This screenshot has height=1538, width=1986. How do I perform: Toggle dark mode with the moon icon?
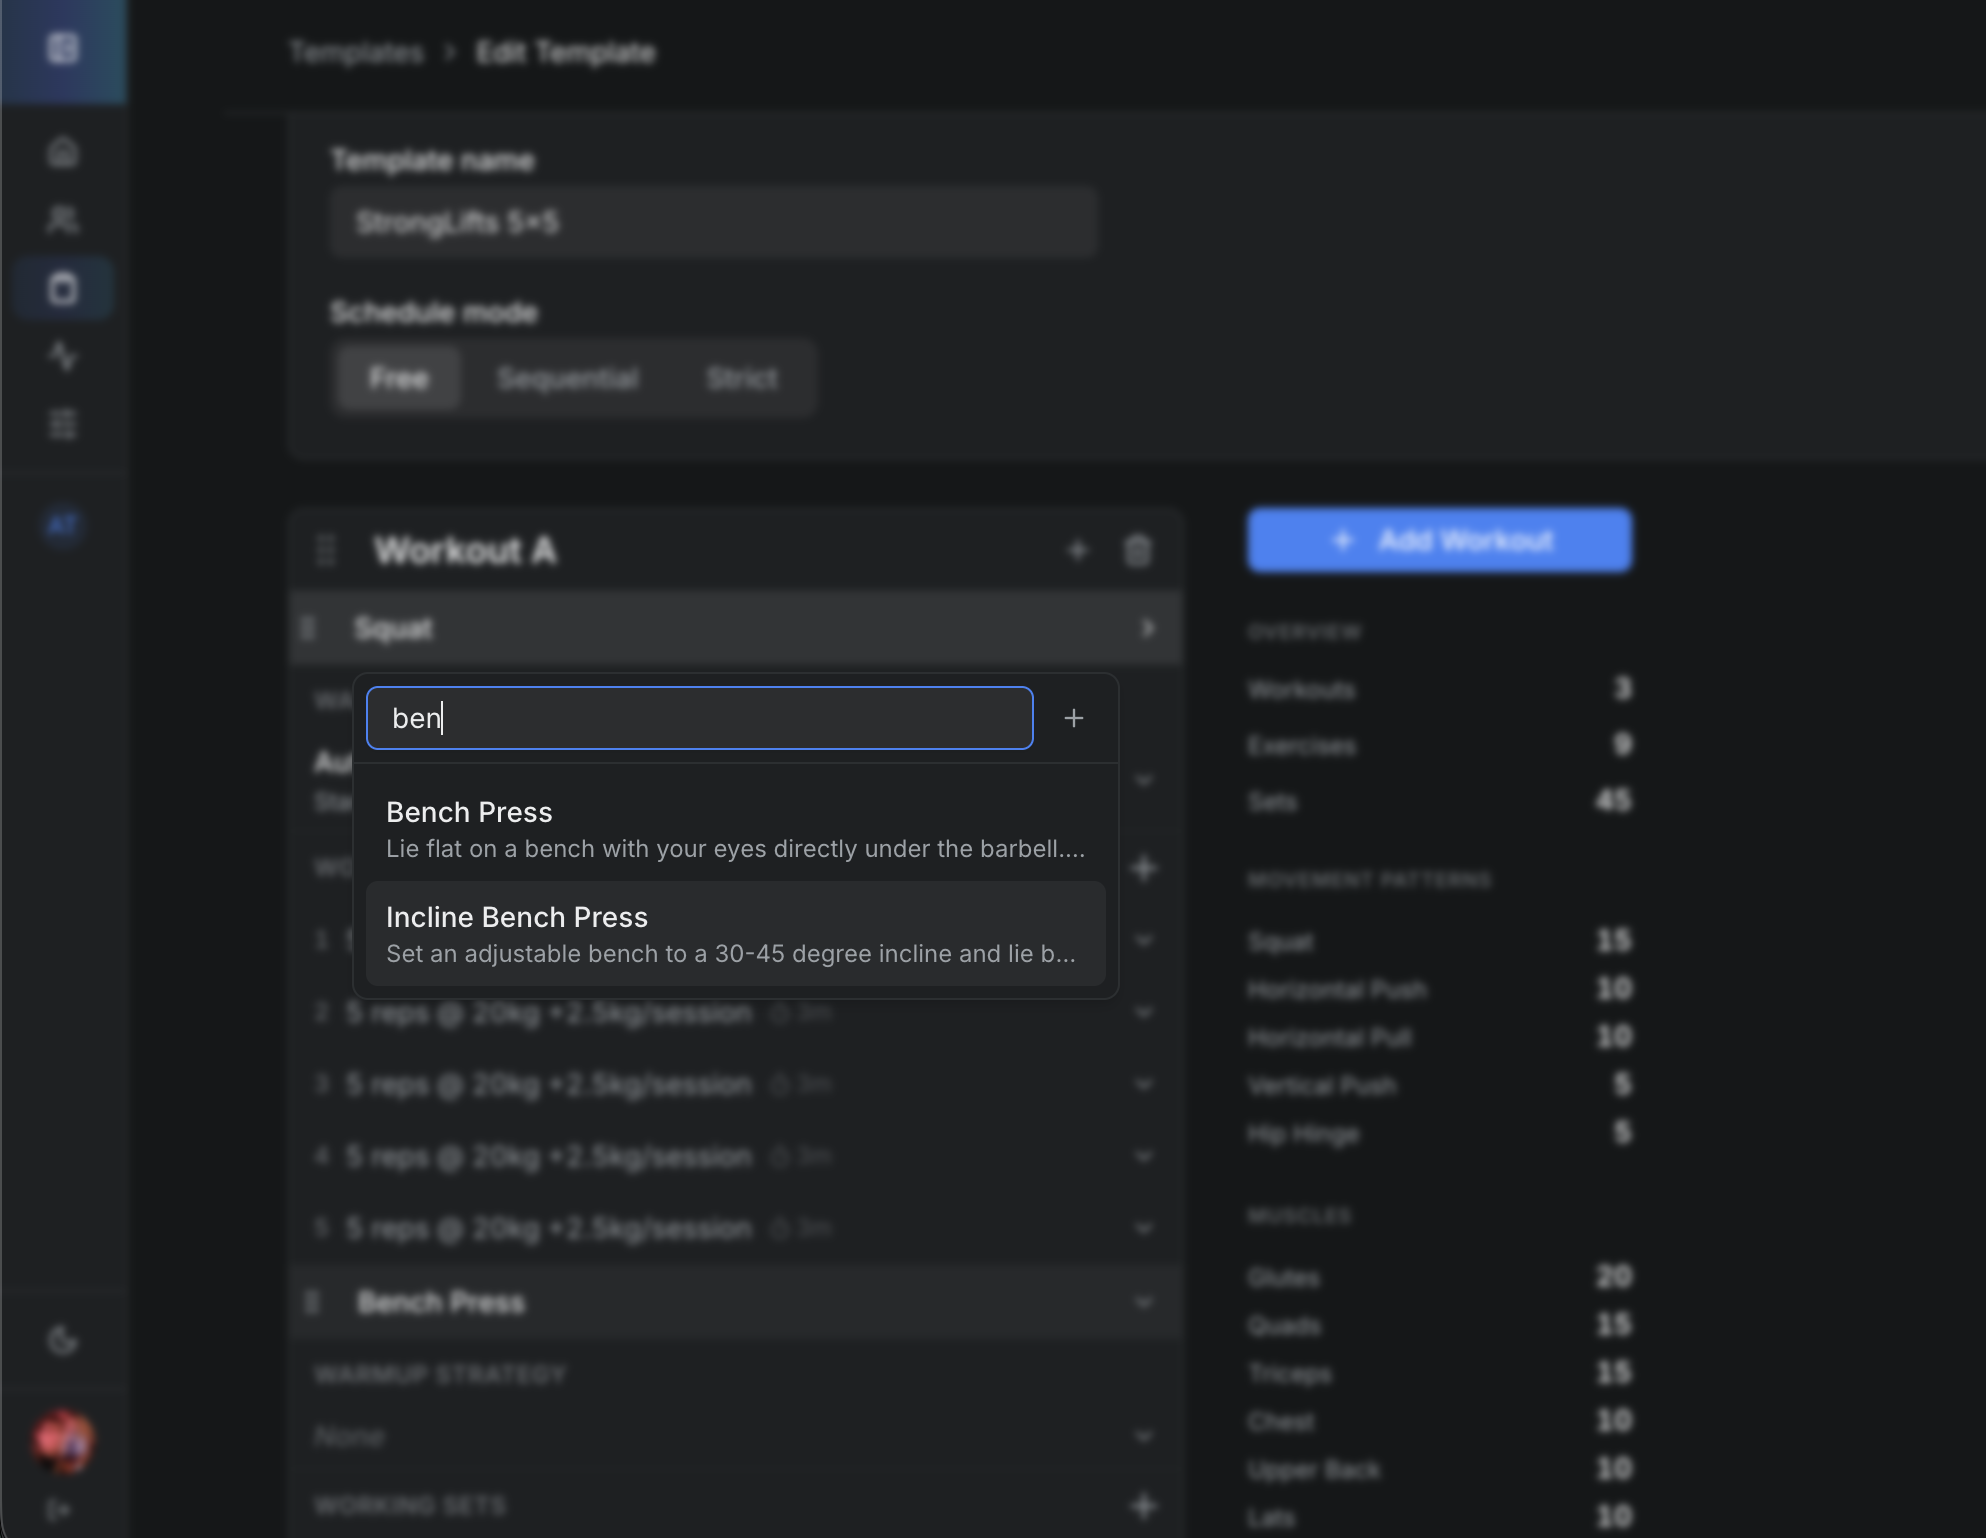(63, 1340)
